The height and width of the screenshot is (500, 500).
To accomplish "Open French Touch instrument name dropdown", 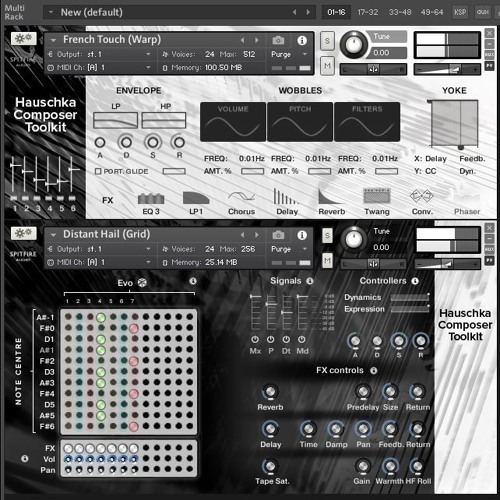I will pyautogui.click(x=53, y=40).
